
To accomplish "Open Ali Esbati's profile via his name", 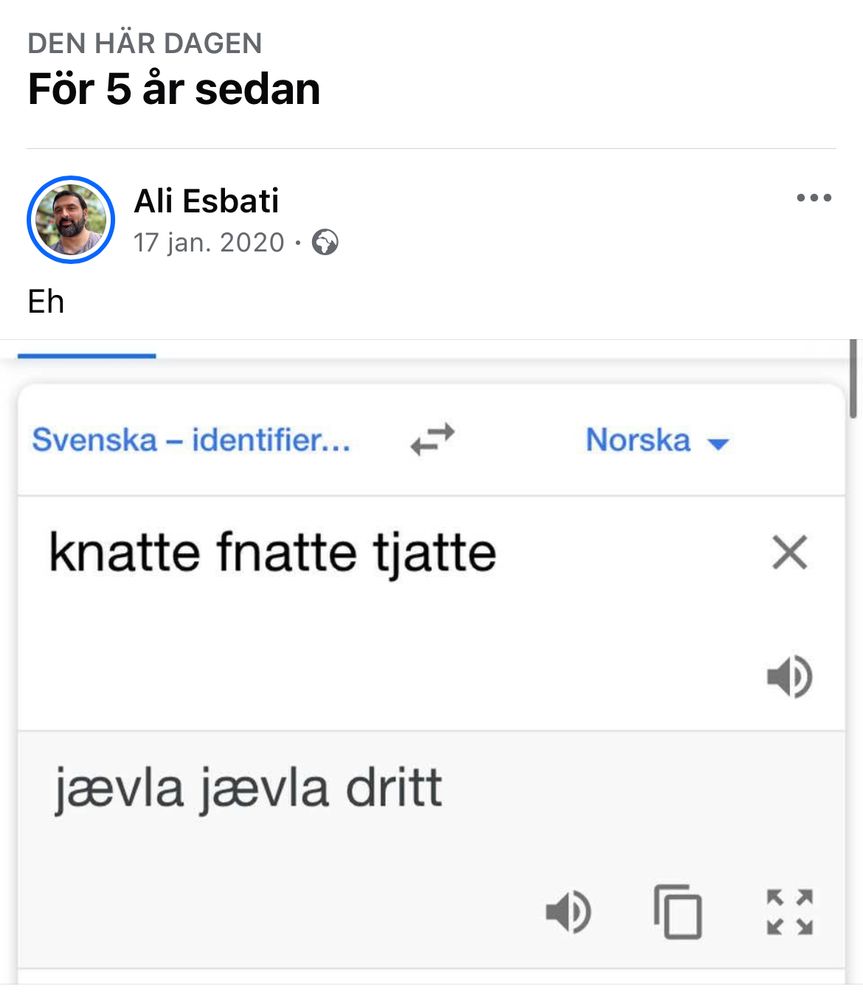I will click(207, 200).
